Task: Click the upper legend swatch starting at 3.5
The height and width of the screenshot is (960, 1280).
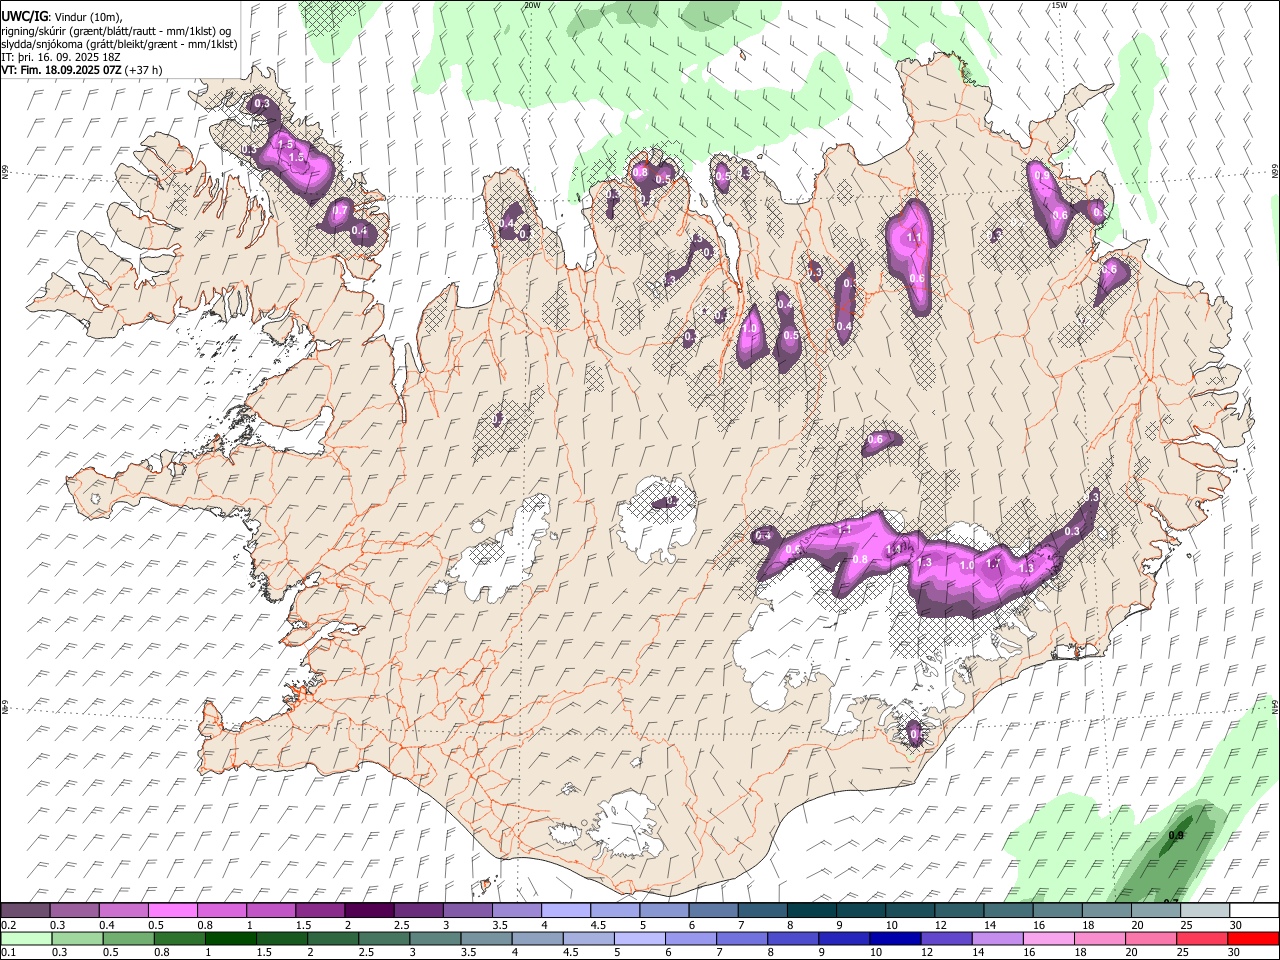Action: point(516,911)
